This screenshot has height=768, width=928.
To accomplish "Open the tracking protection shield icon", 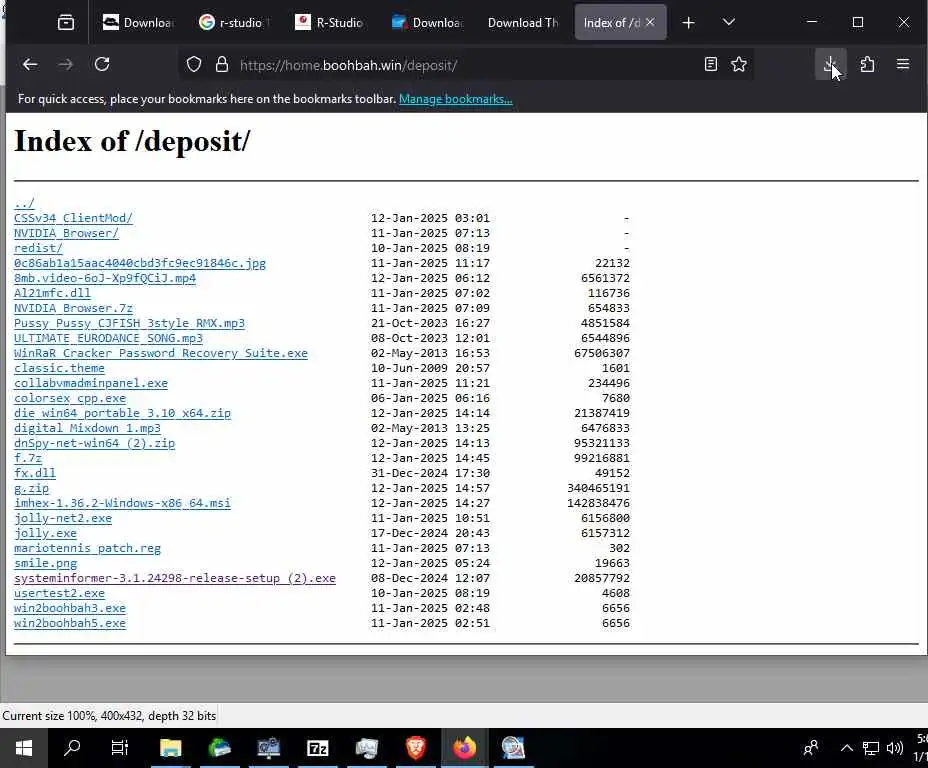I will (x=194, y=64).
